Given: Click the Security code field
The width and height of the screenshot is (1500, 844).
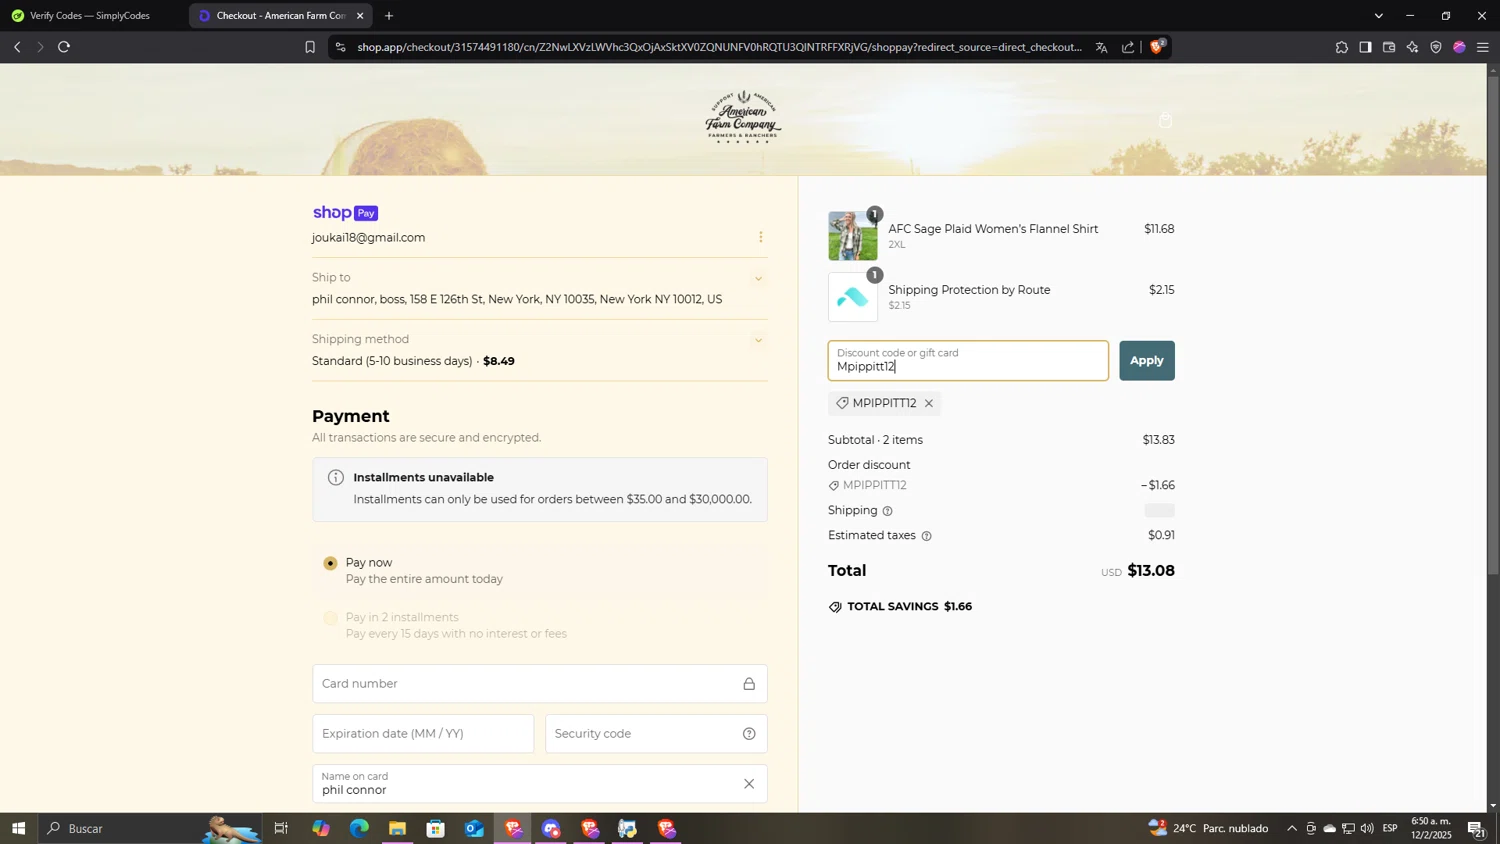Looking at the screenshot, I should tap(656, 734).
